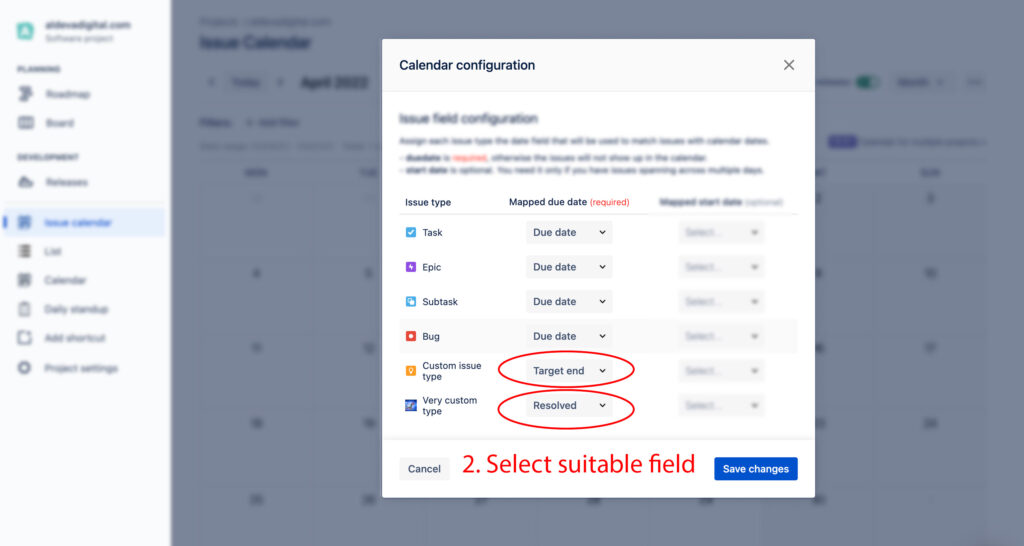Click the Releases sidebar icon

(x=25, y=182)
